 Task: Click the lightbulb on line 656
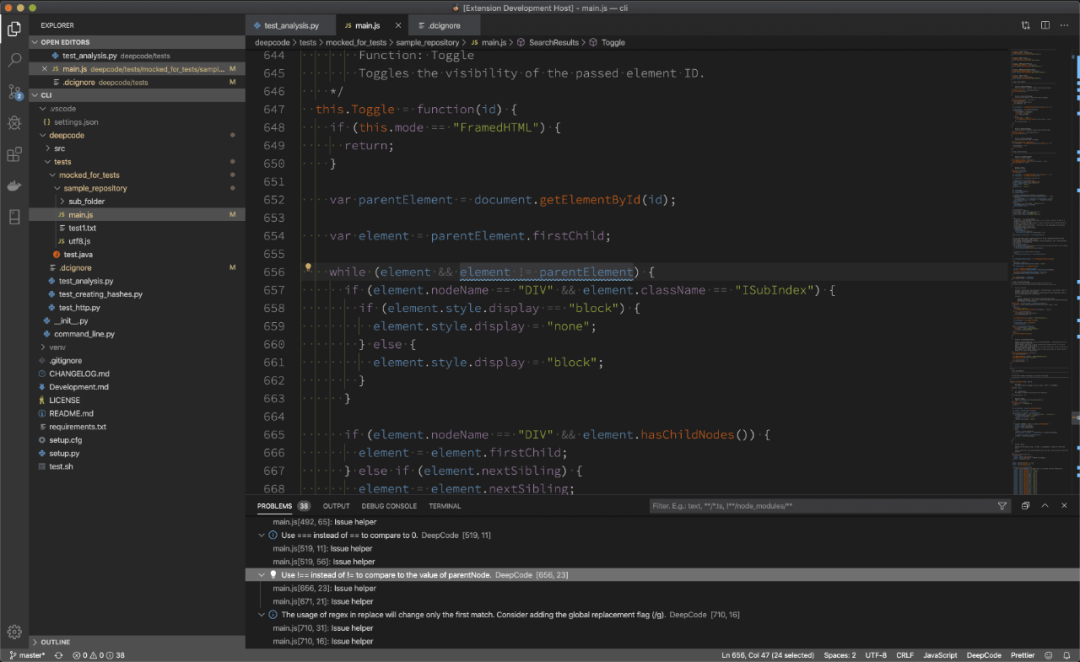(308, 267)
